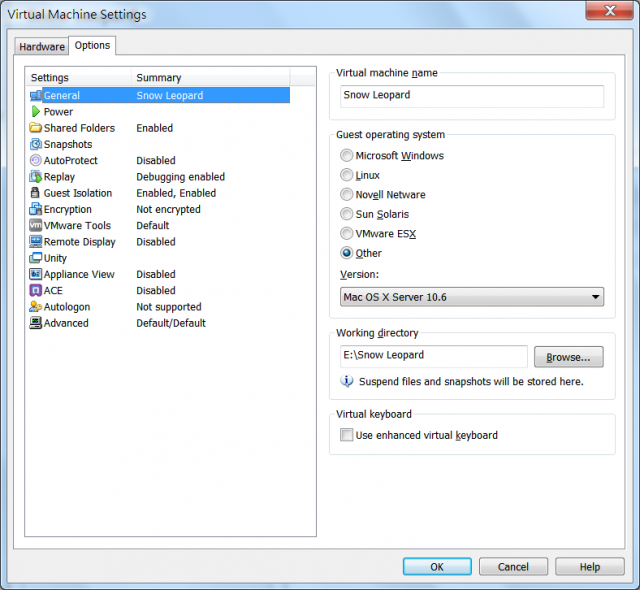Select the Encryption row label
Screen dimensions: 640x590
tap(67, 210)
